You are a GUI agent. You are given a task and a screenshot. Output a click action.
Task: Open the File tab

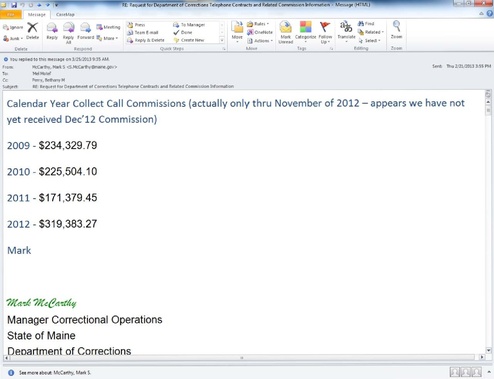pyautogui.click(x=11, y=15)
